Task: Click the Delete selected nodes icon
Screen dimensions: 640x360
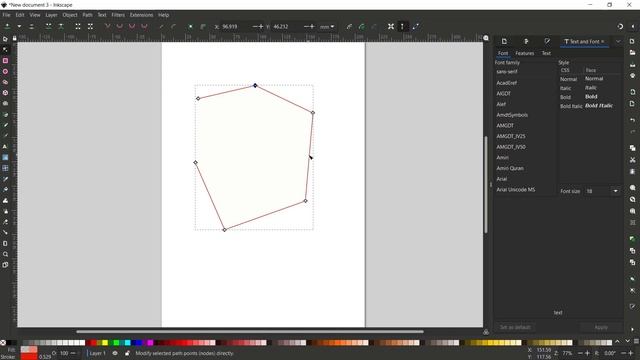Action: [31, 27]
